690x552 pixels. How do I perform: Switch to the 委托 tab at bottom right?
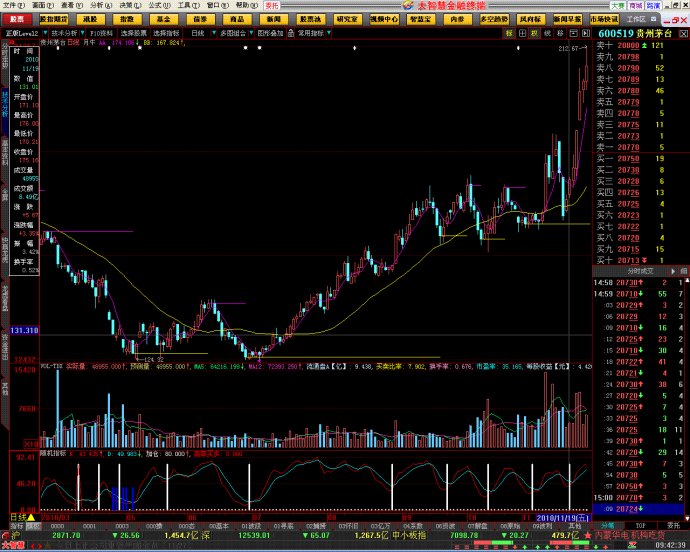click(x=673, y=526)
